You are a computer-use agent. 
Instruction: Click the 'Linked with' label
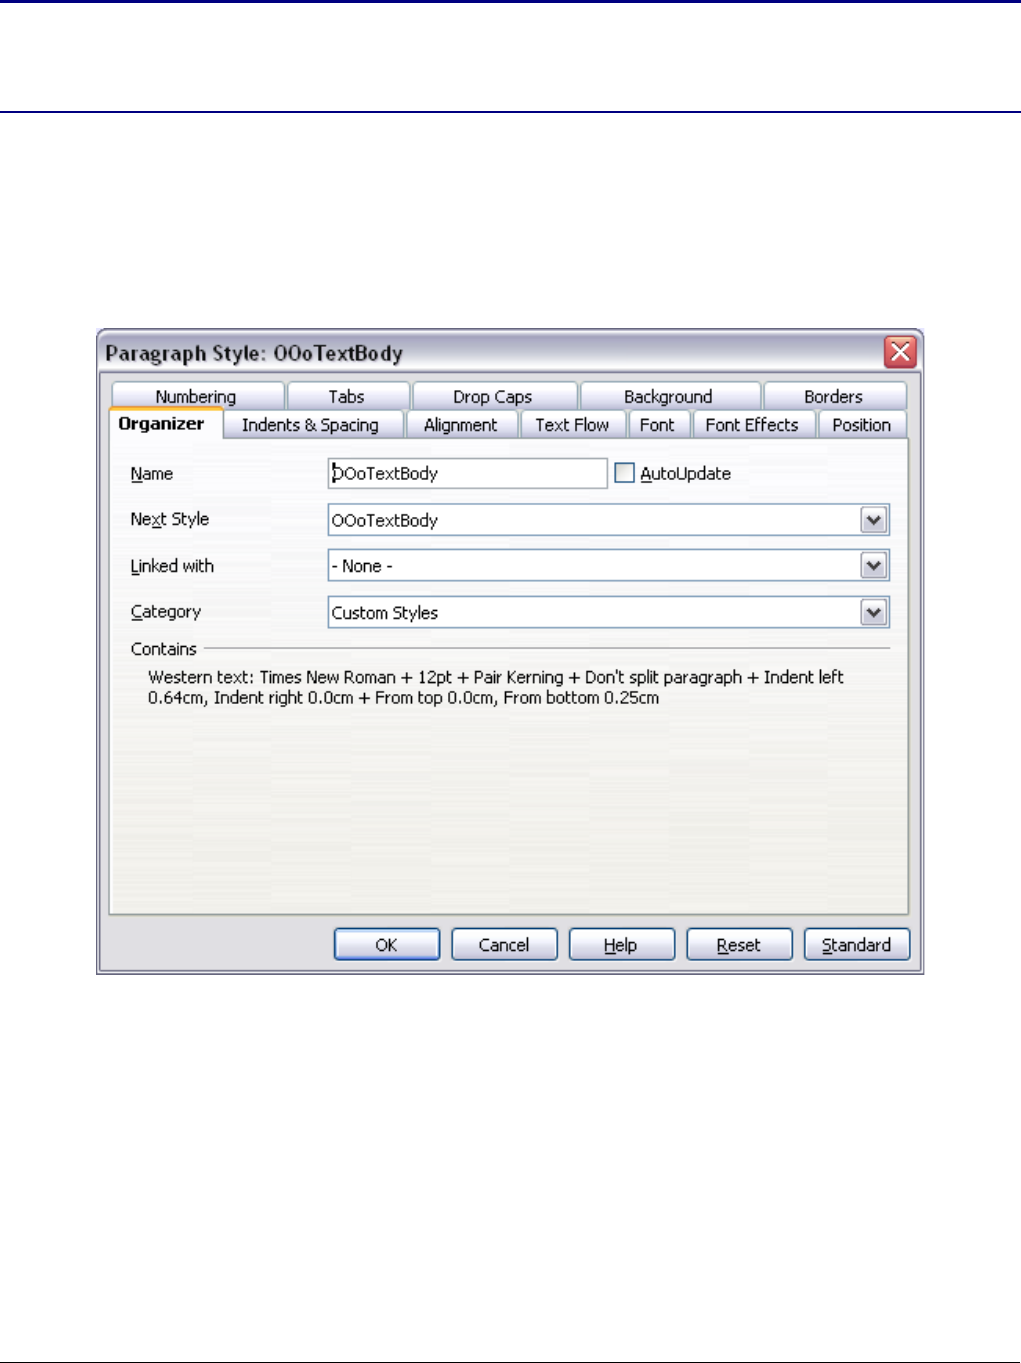point(172,566)
